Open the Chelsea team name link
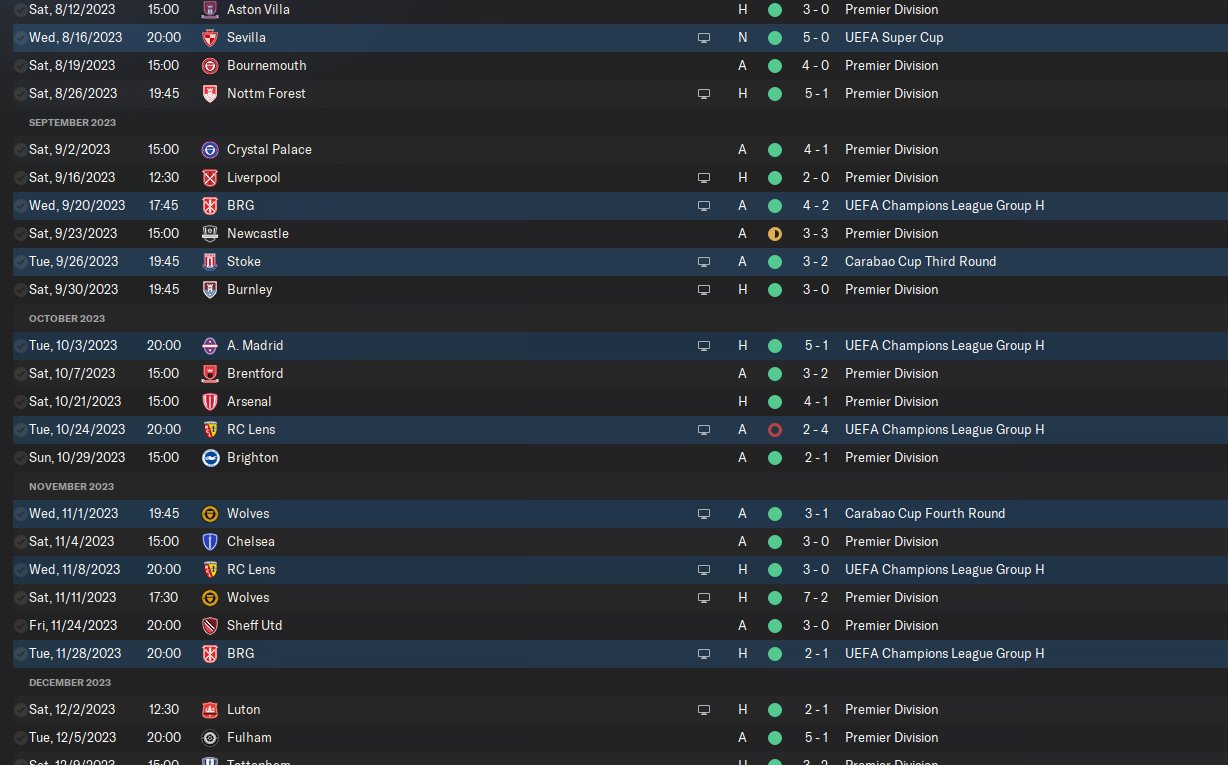The width and height of the screenshot is (1228, 765). pyautogui.click(x=250, y=542)
